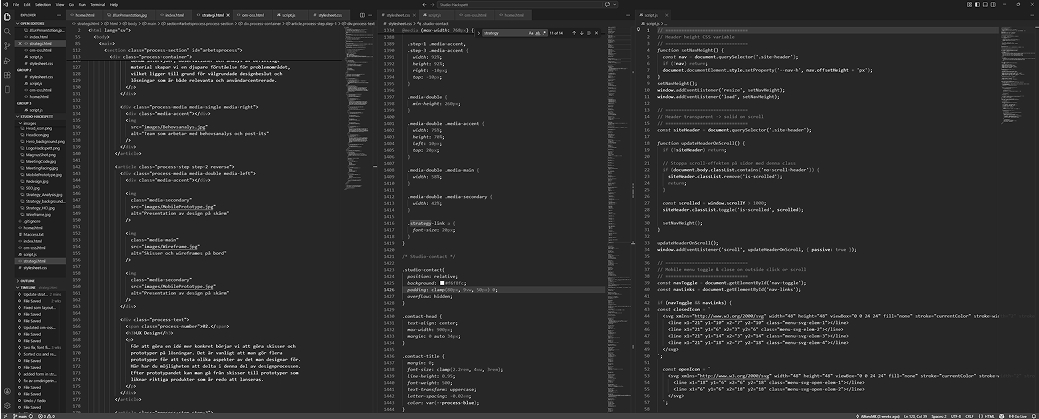Screen dimensions: 1039x419
Task: Open the Manage gear icon
Action: click(7, 406)
